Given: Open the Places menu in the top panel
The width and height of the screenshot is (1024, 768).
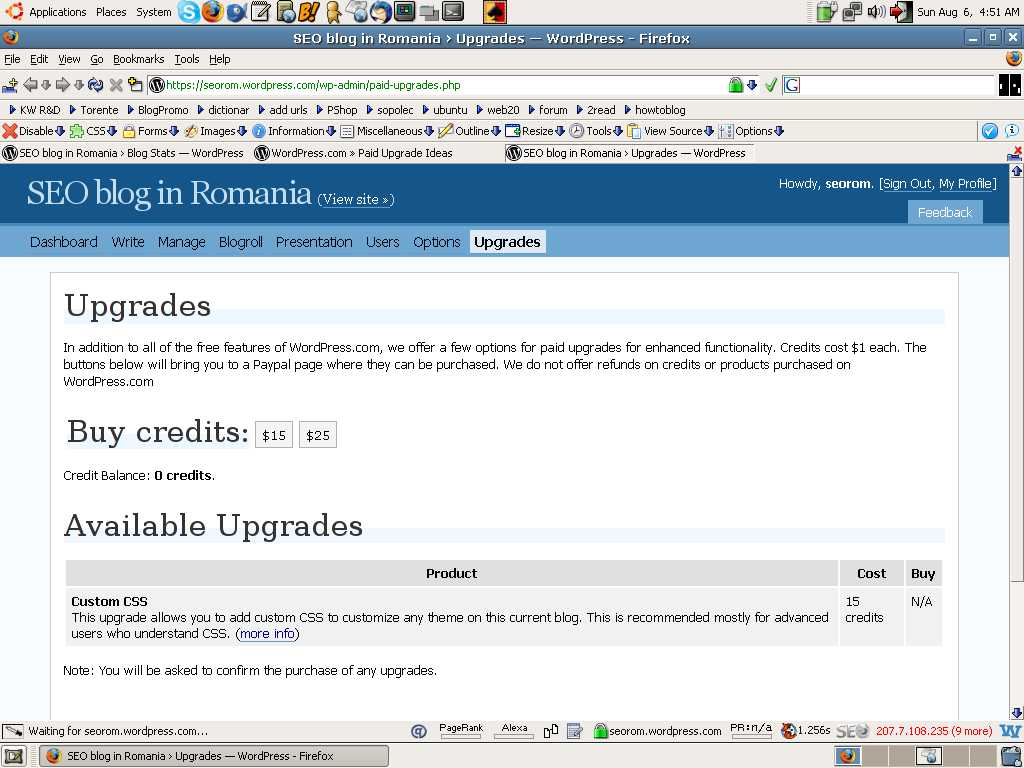Looking at the screenshot, I should click(111, 12).
